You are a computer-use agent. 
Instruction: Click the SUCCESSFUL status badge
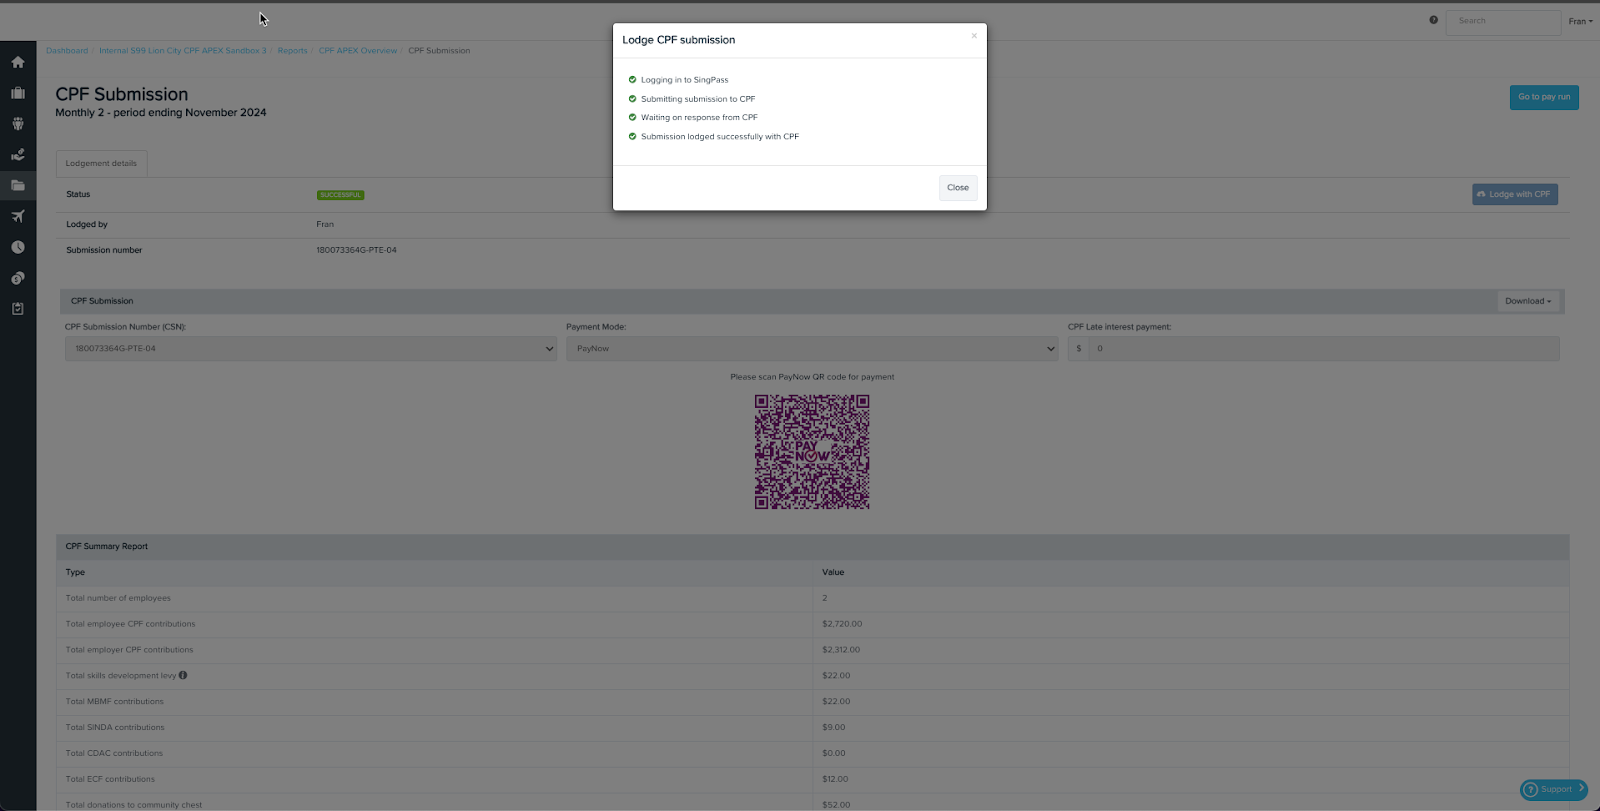click(x=341, y=195)
